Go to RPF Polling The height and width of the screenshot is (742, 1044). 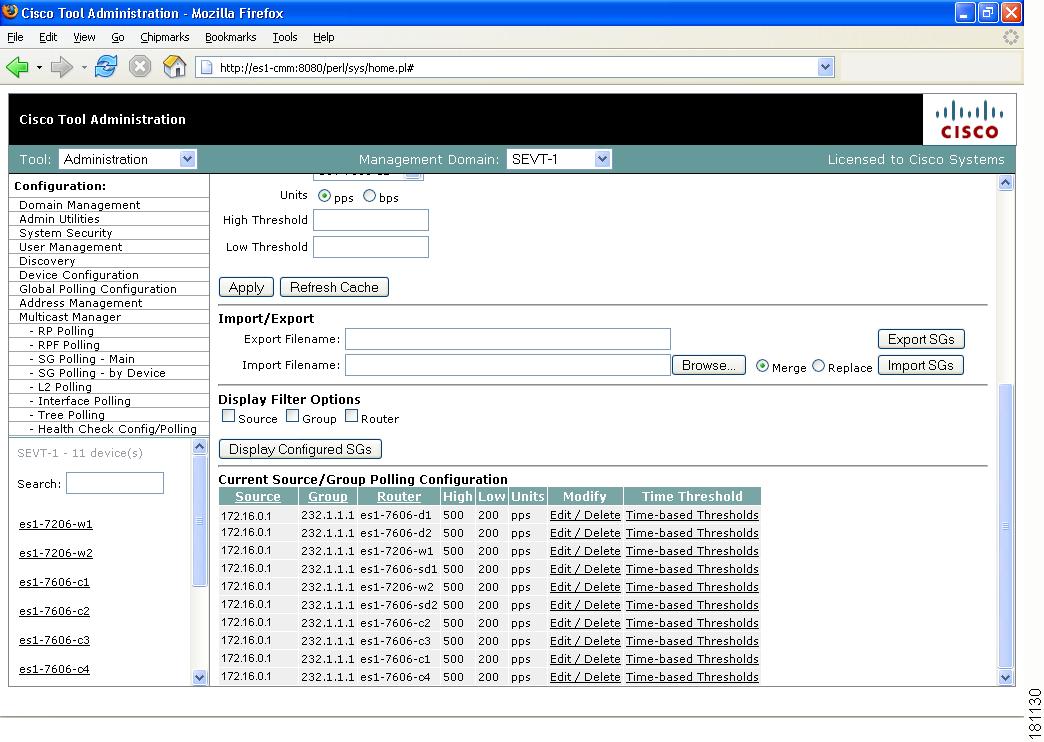coord(69,345)
